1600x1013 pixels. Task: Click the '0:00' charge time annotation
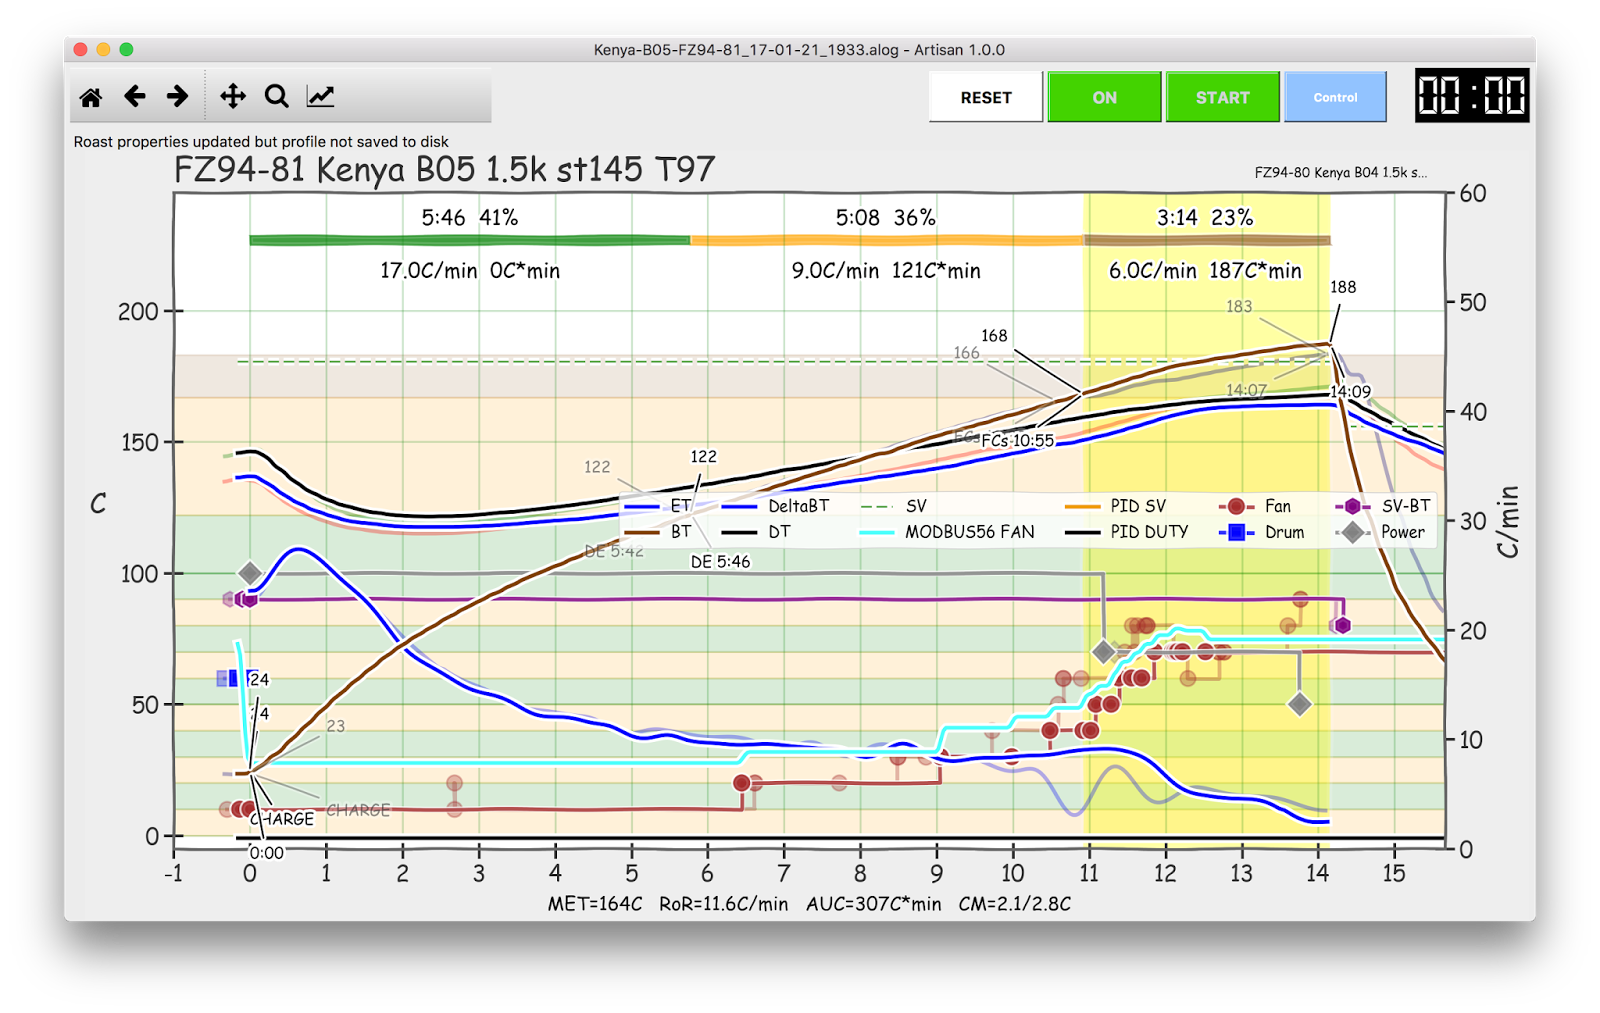[x=267, y=853]
